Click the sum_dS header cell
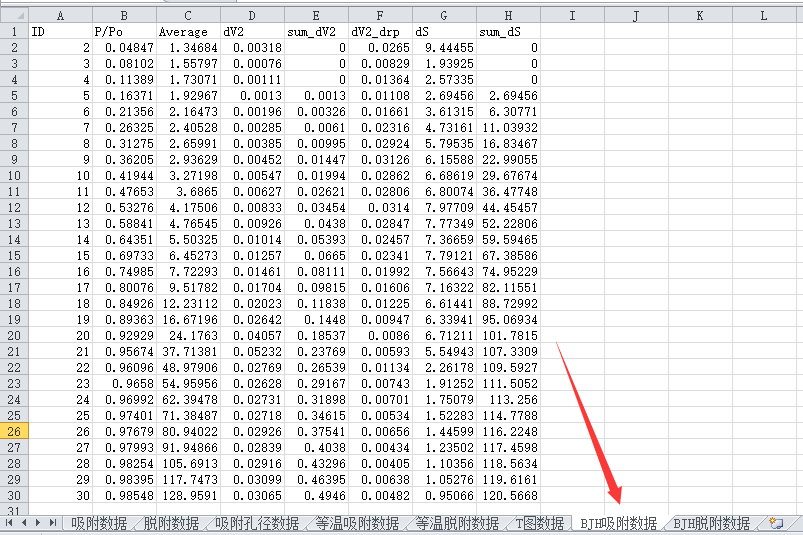The width and height of the screenshot is (803, 535). [x=509, y=32]
